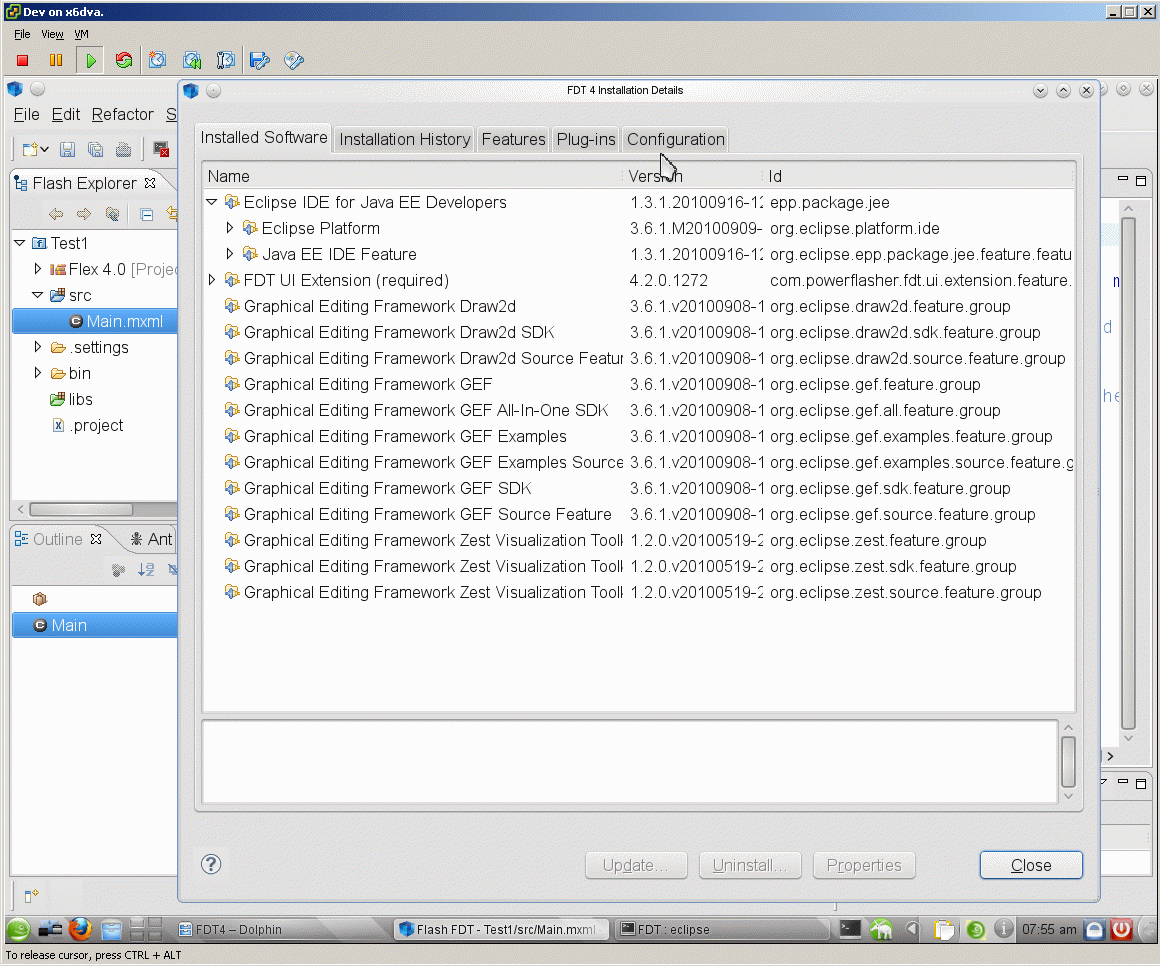The height and width of the screenshot is (966, 1160).
Task: Close the Outline view tab
Action: pos(95,539)
